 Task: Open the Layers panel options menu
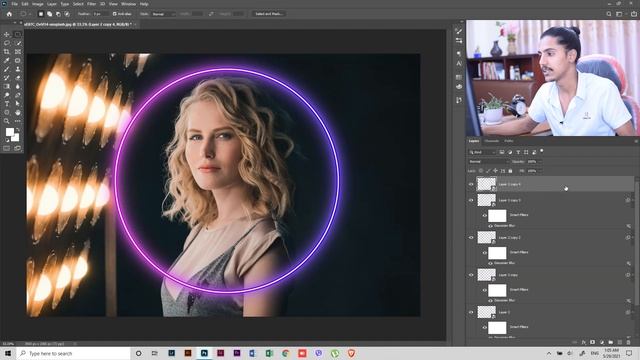[x=636, y=141]
